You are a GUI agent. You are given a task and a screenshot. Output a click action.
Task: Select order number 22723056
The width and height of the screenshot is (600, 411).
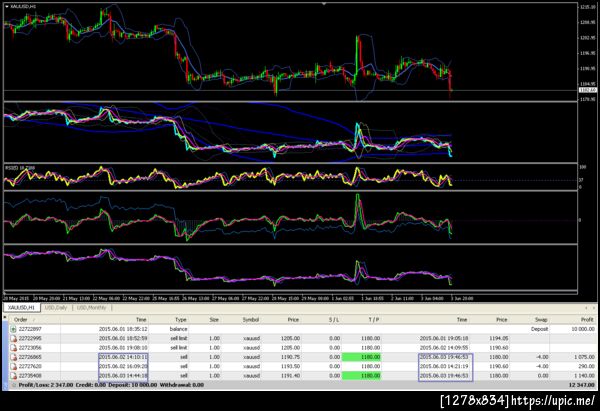click(30, 348)
